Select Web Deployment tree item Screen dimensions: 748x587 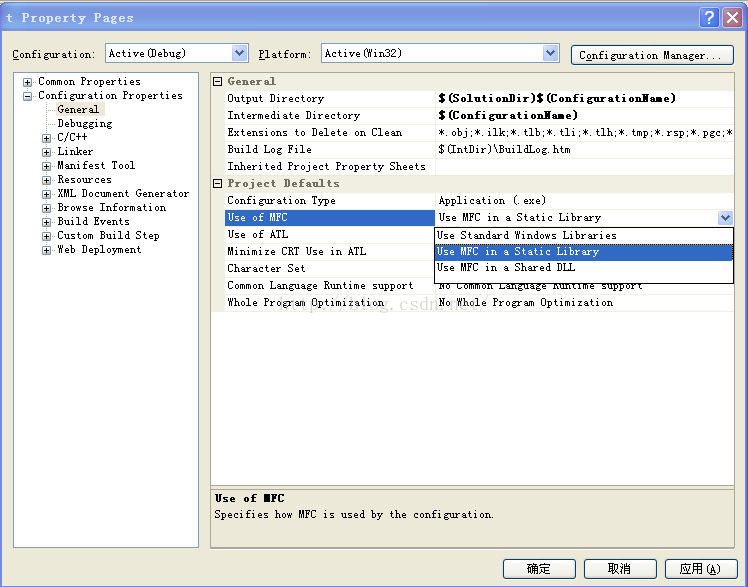[99, 249]
